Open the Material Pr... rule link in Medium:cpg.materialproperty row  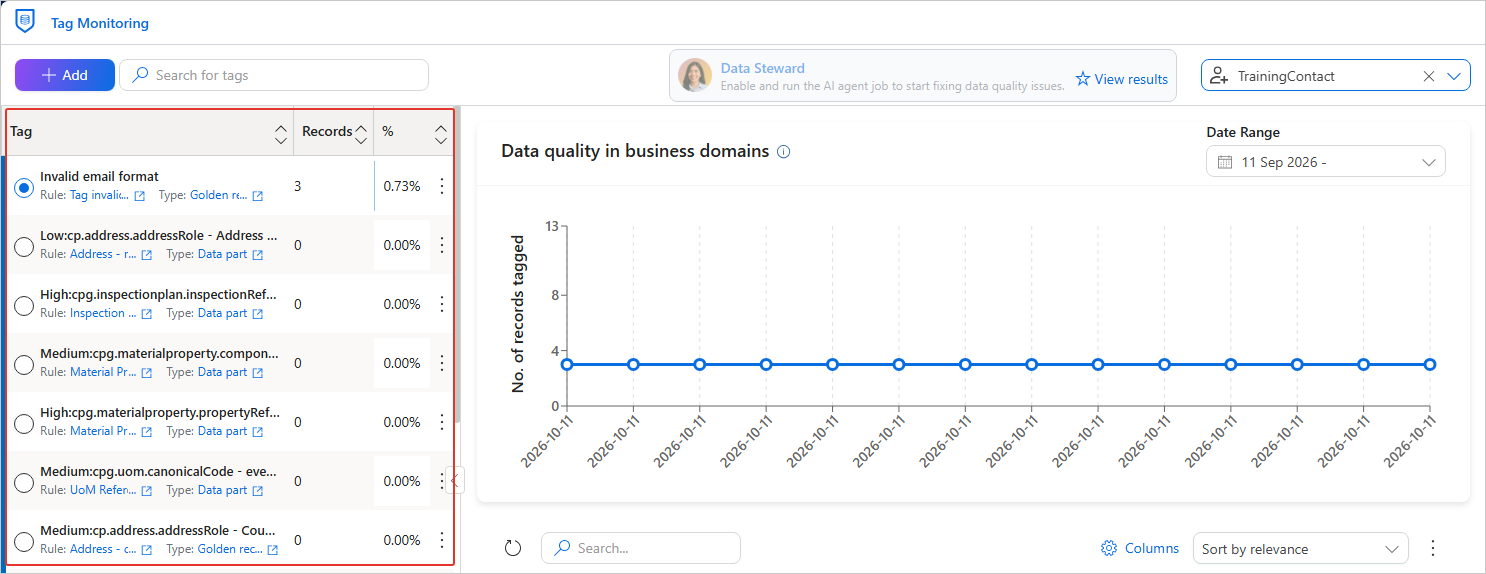(104, 372)
